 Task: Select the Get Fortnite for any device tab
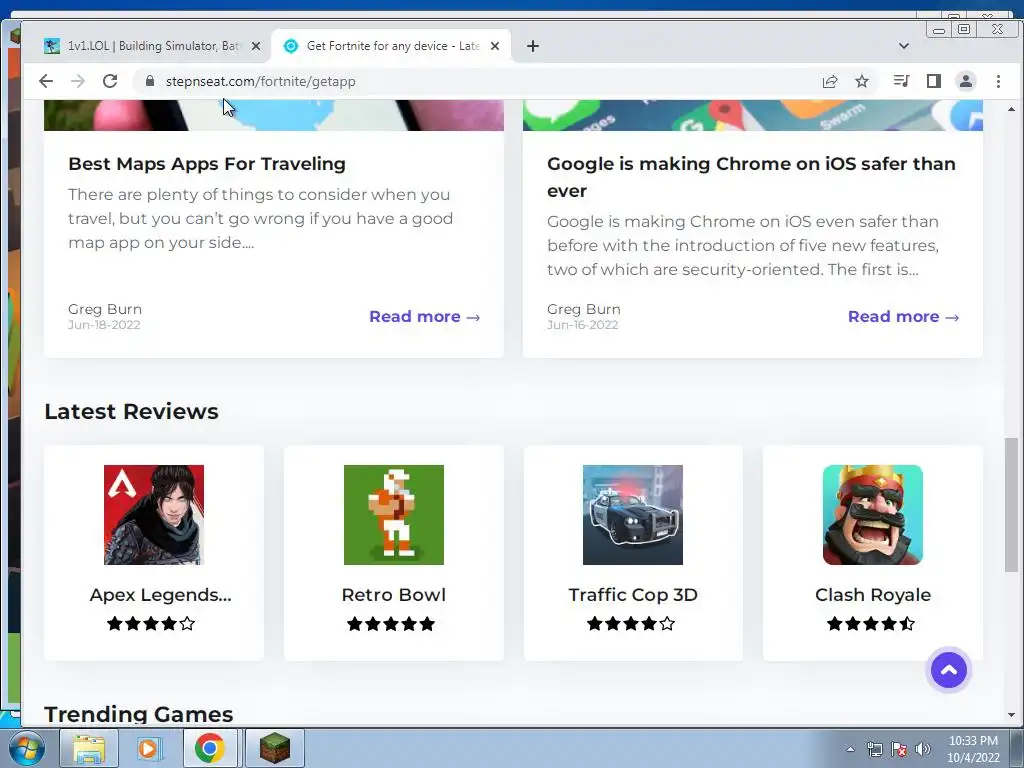pos(392,46)
